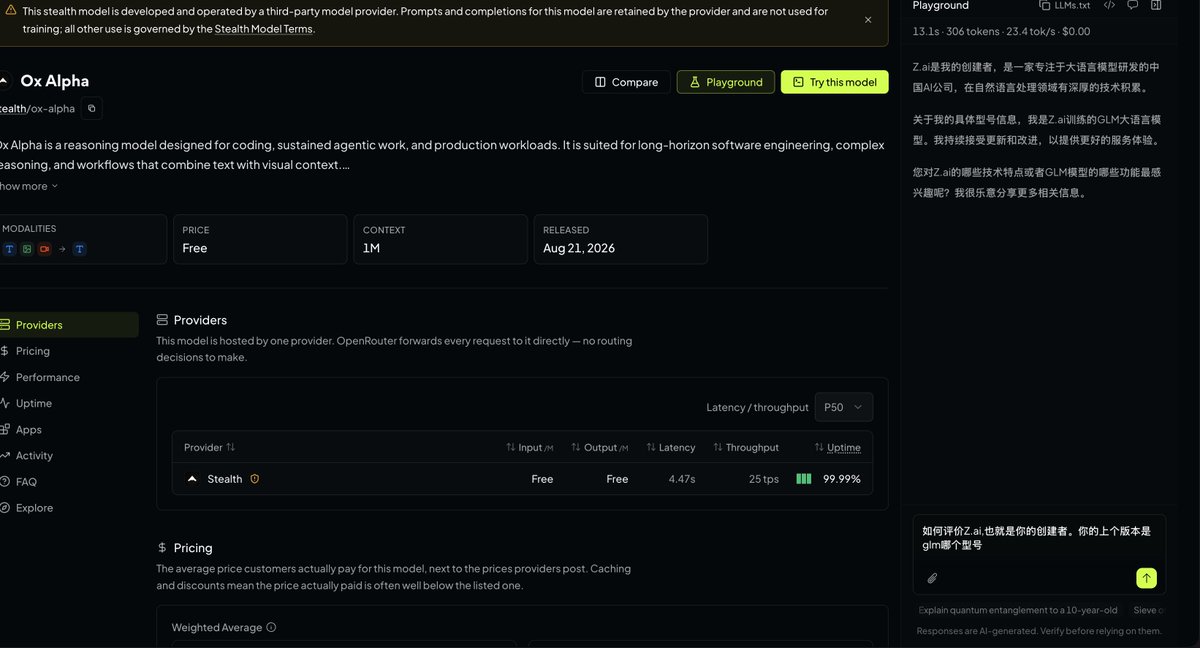
Task: Click the Free price card value
Action: (x=195, y=248)
